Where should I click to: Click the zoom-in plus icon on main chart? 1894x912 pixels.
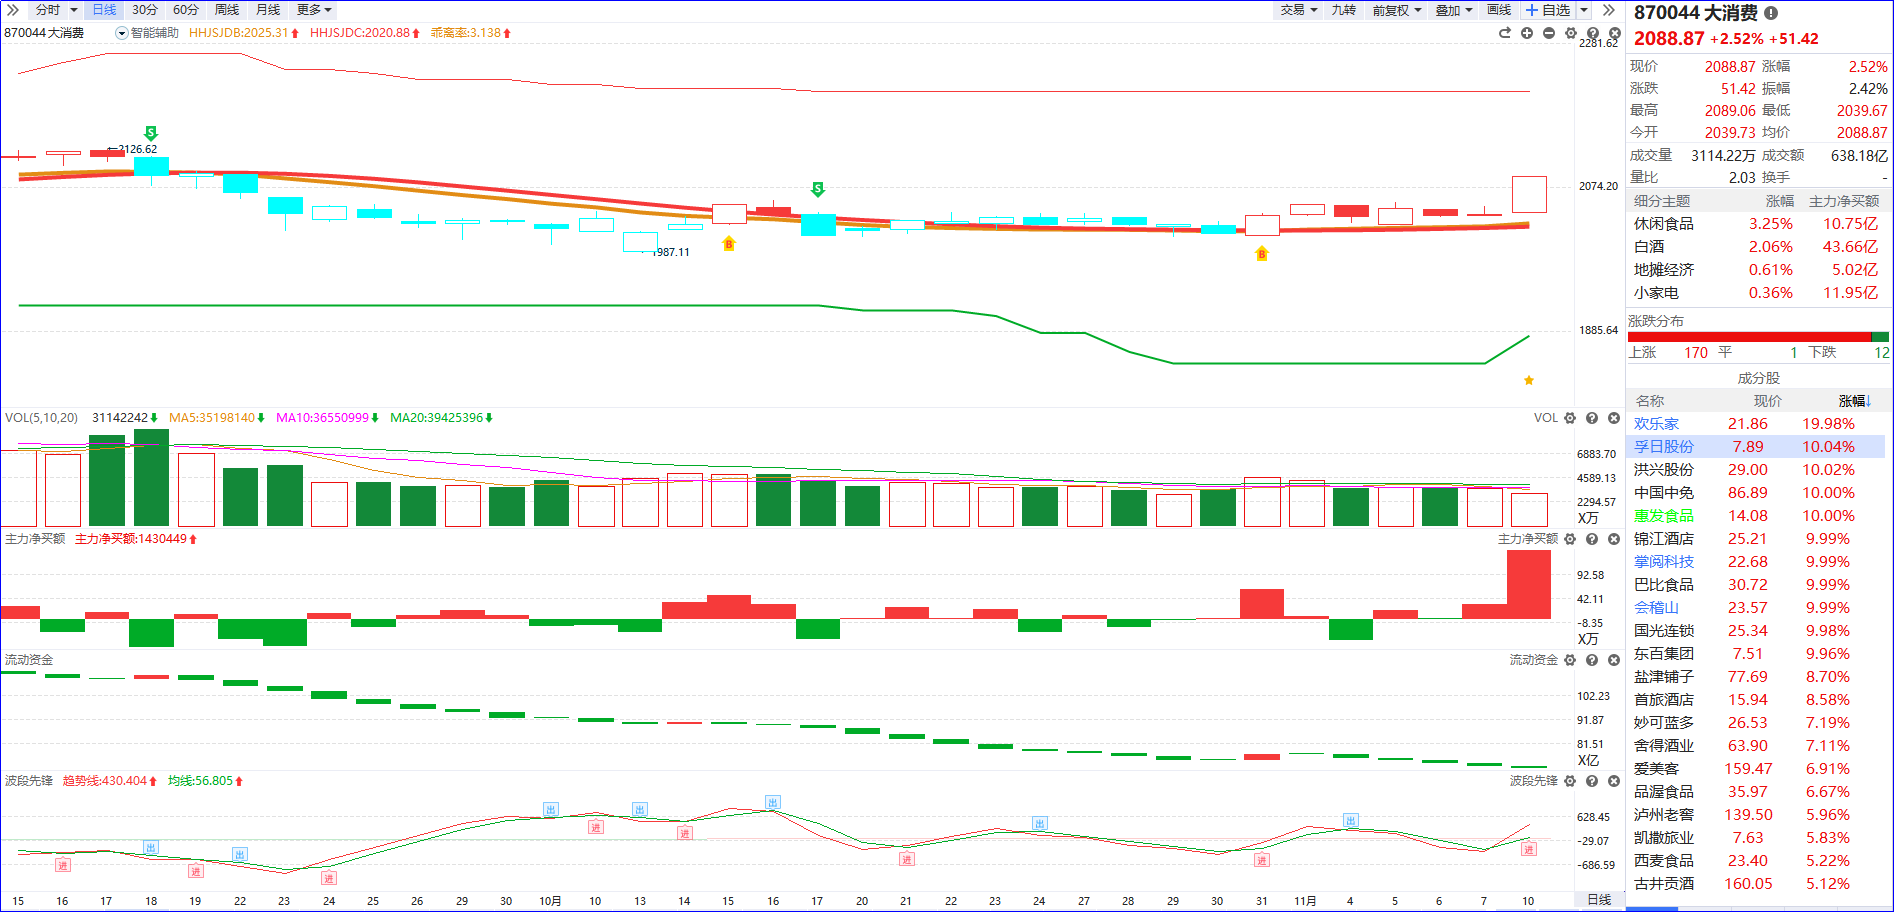pyautogui.click(x=1527, y=33)
